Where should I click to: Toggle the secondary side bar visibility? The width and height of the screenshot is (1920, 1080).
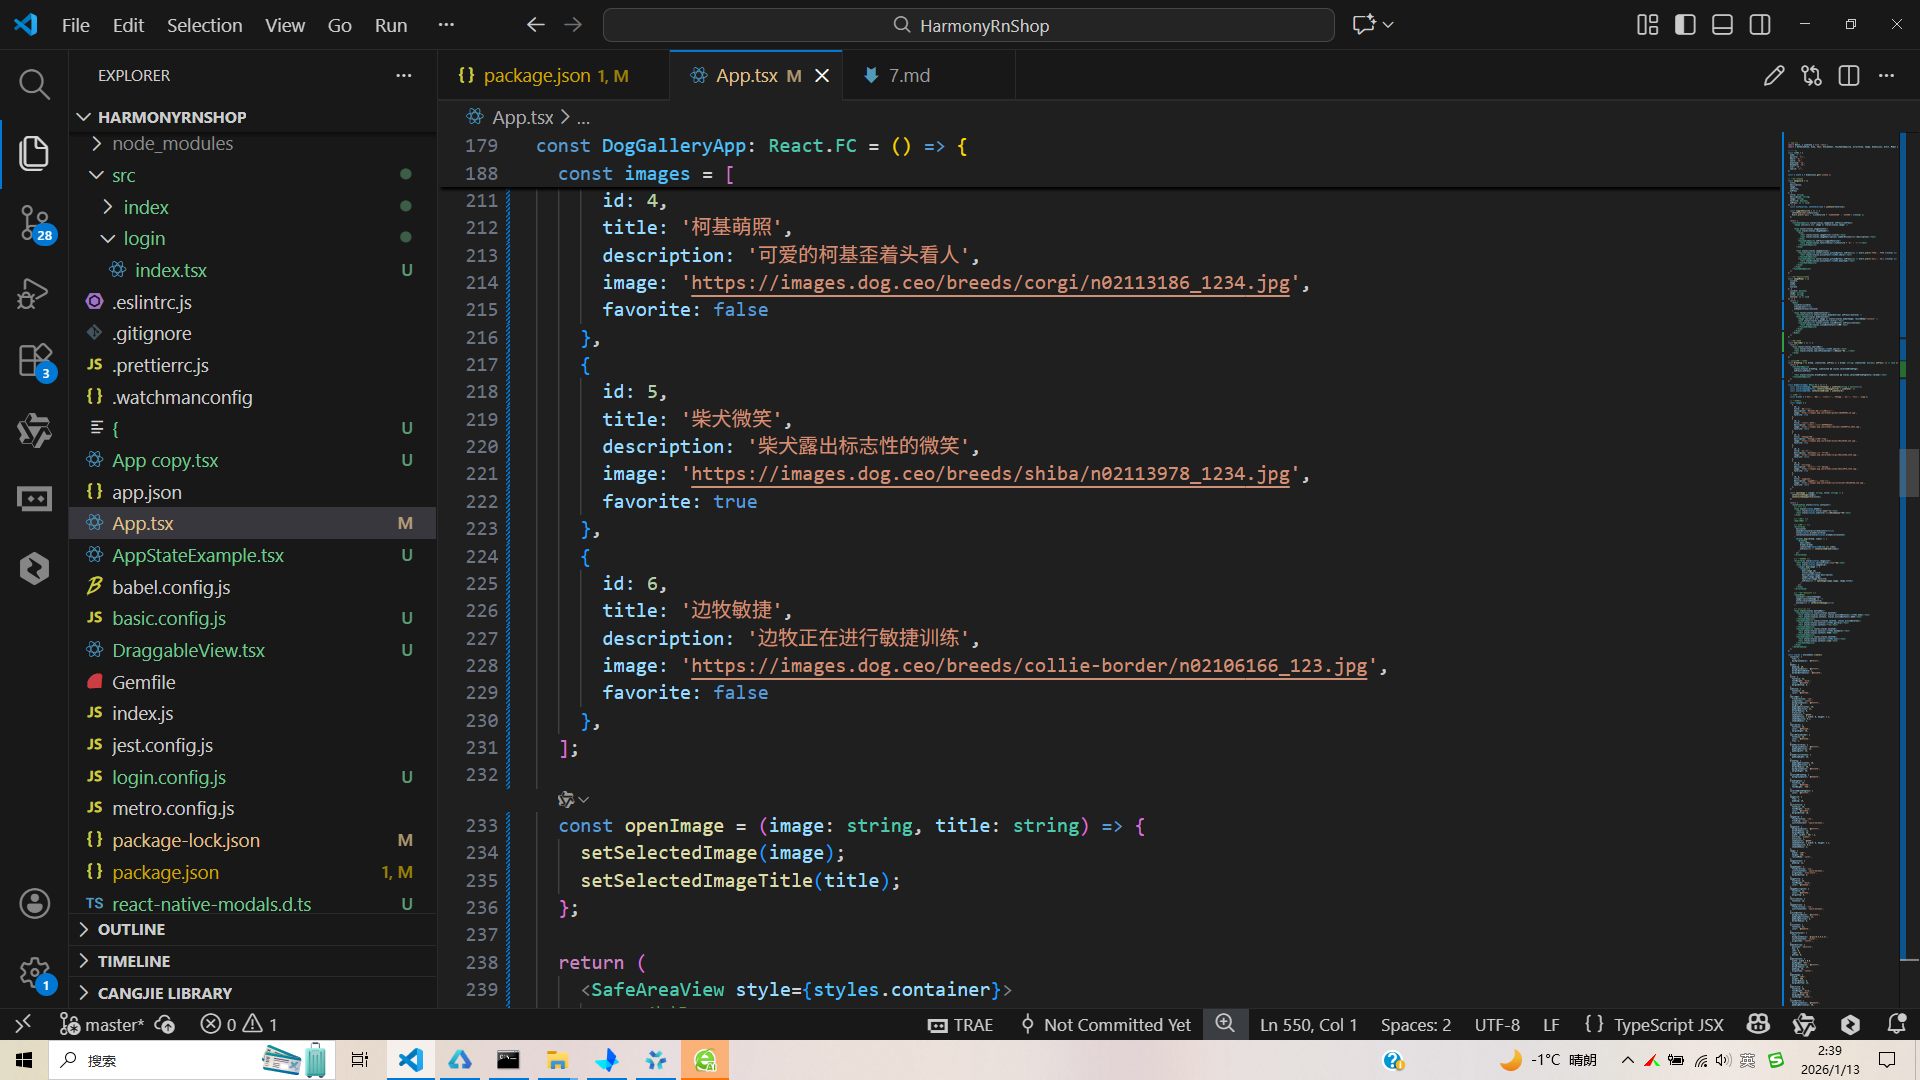(1760, 25)
